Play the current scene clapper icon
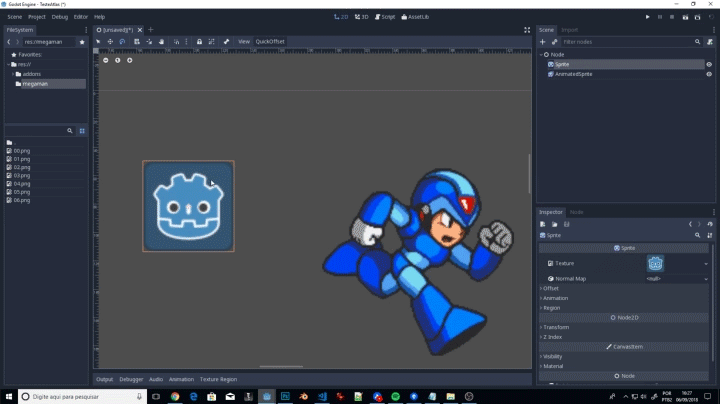The height and width of the screenshot is (404, 720). tap(685, 17)
